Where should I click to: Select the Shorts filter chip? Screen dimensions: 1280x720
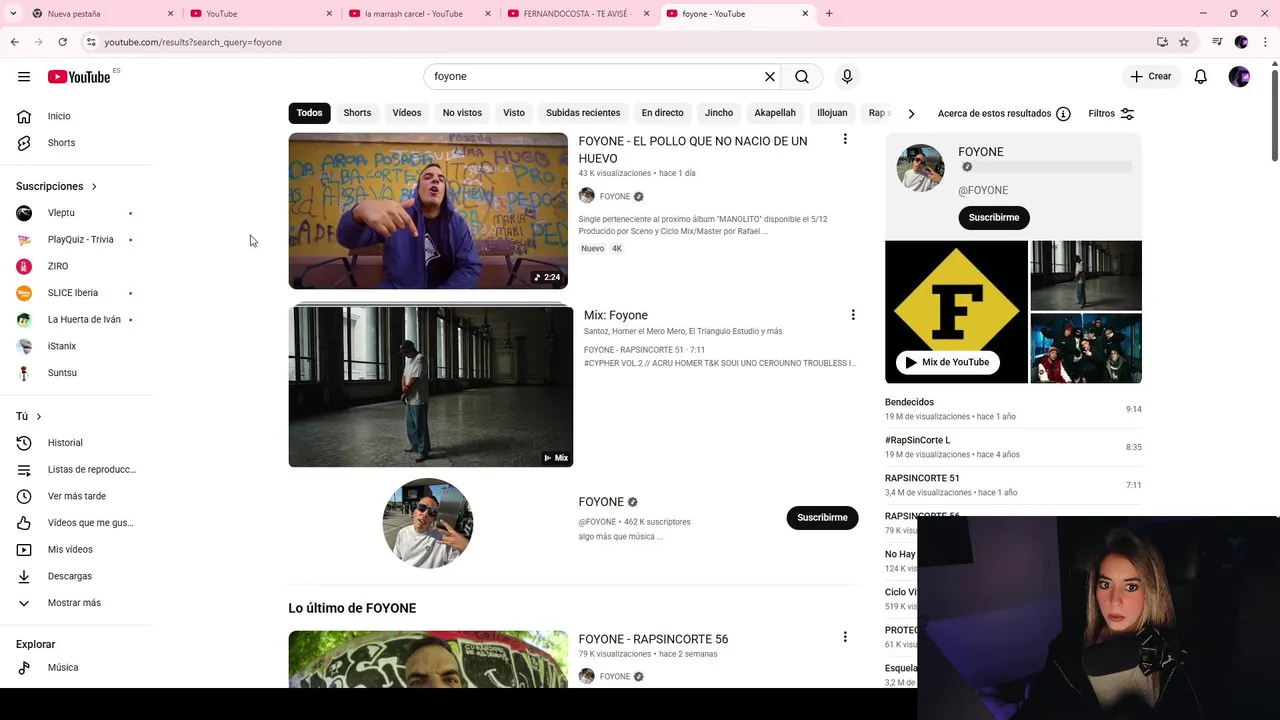[357, 113]
